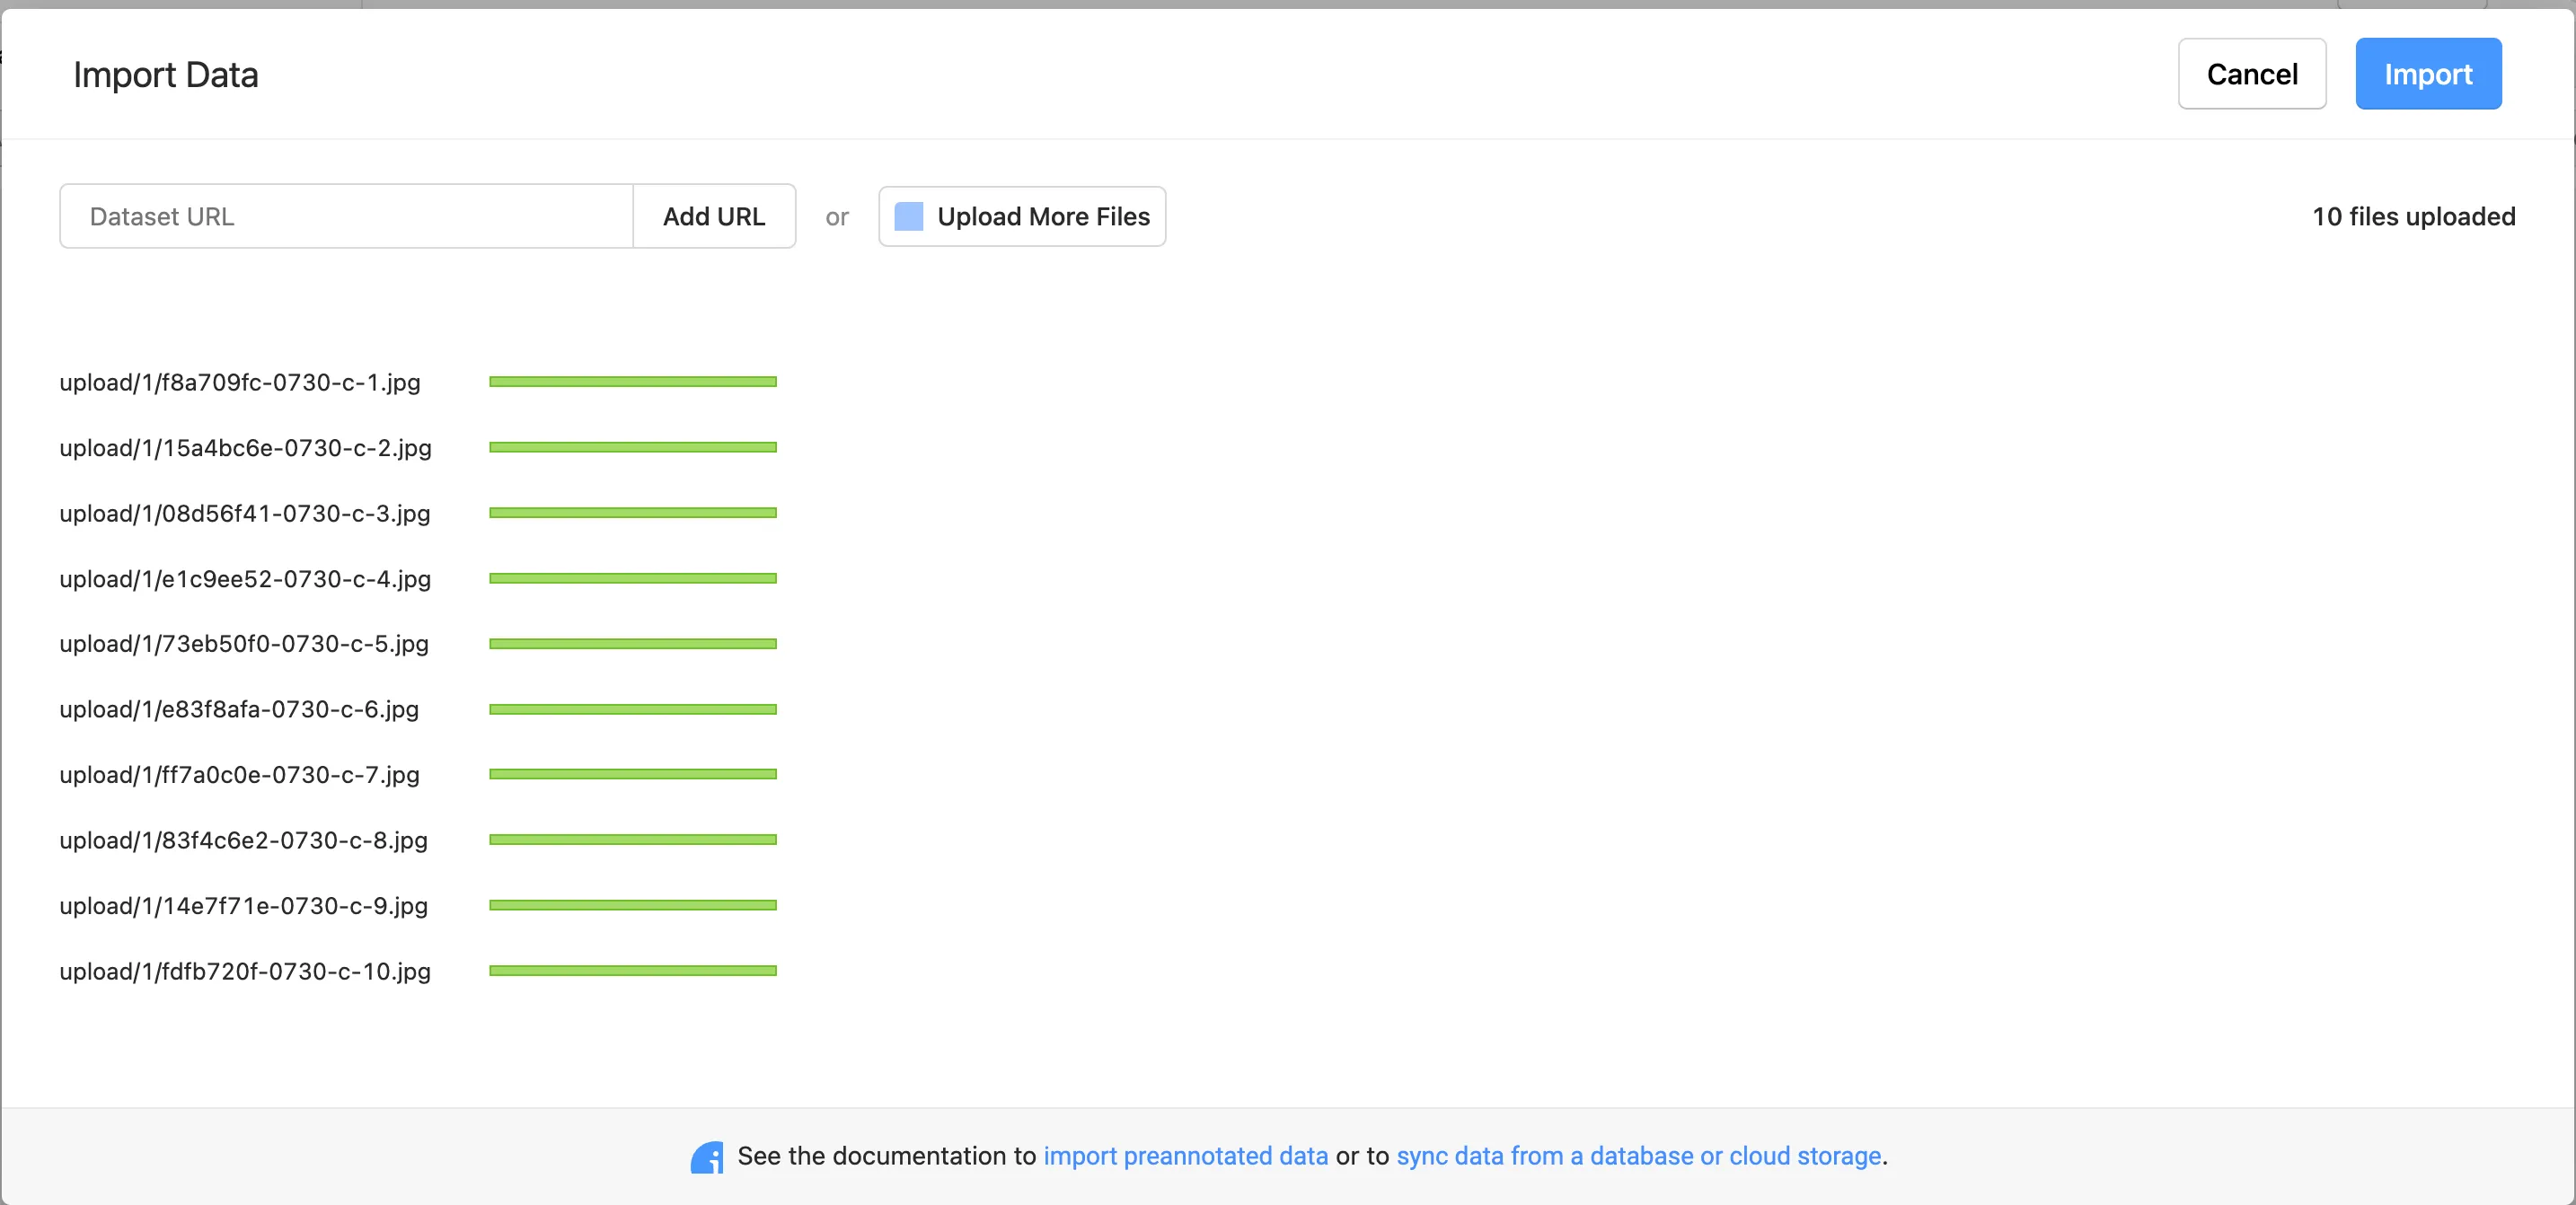Click the Add URL button

pyautogui.click(x=714, y=216)
